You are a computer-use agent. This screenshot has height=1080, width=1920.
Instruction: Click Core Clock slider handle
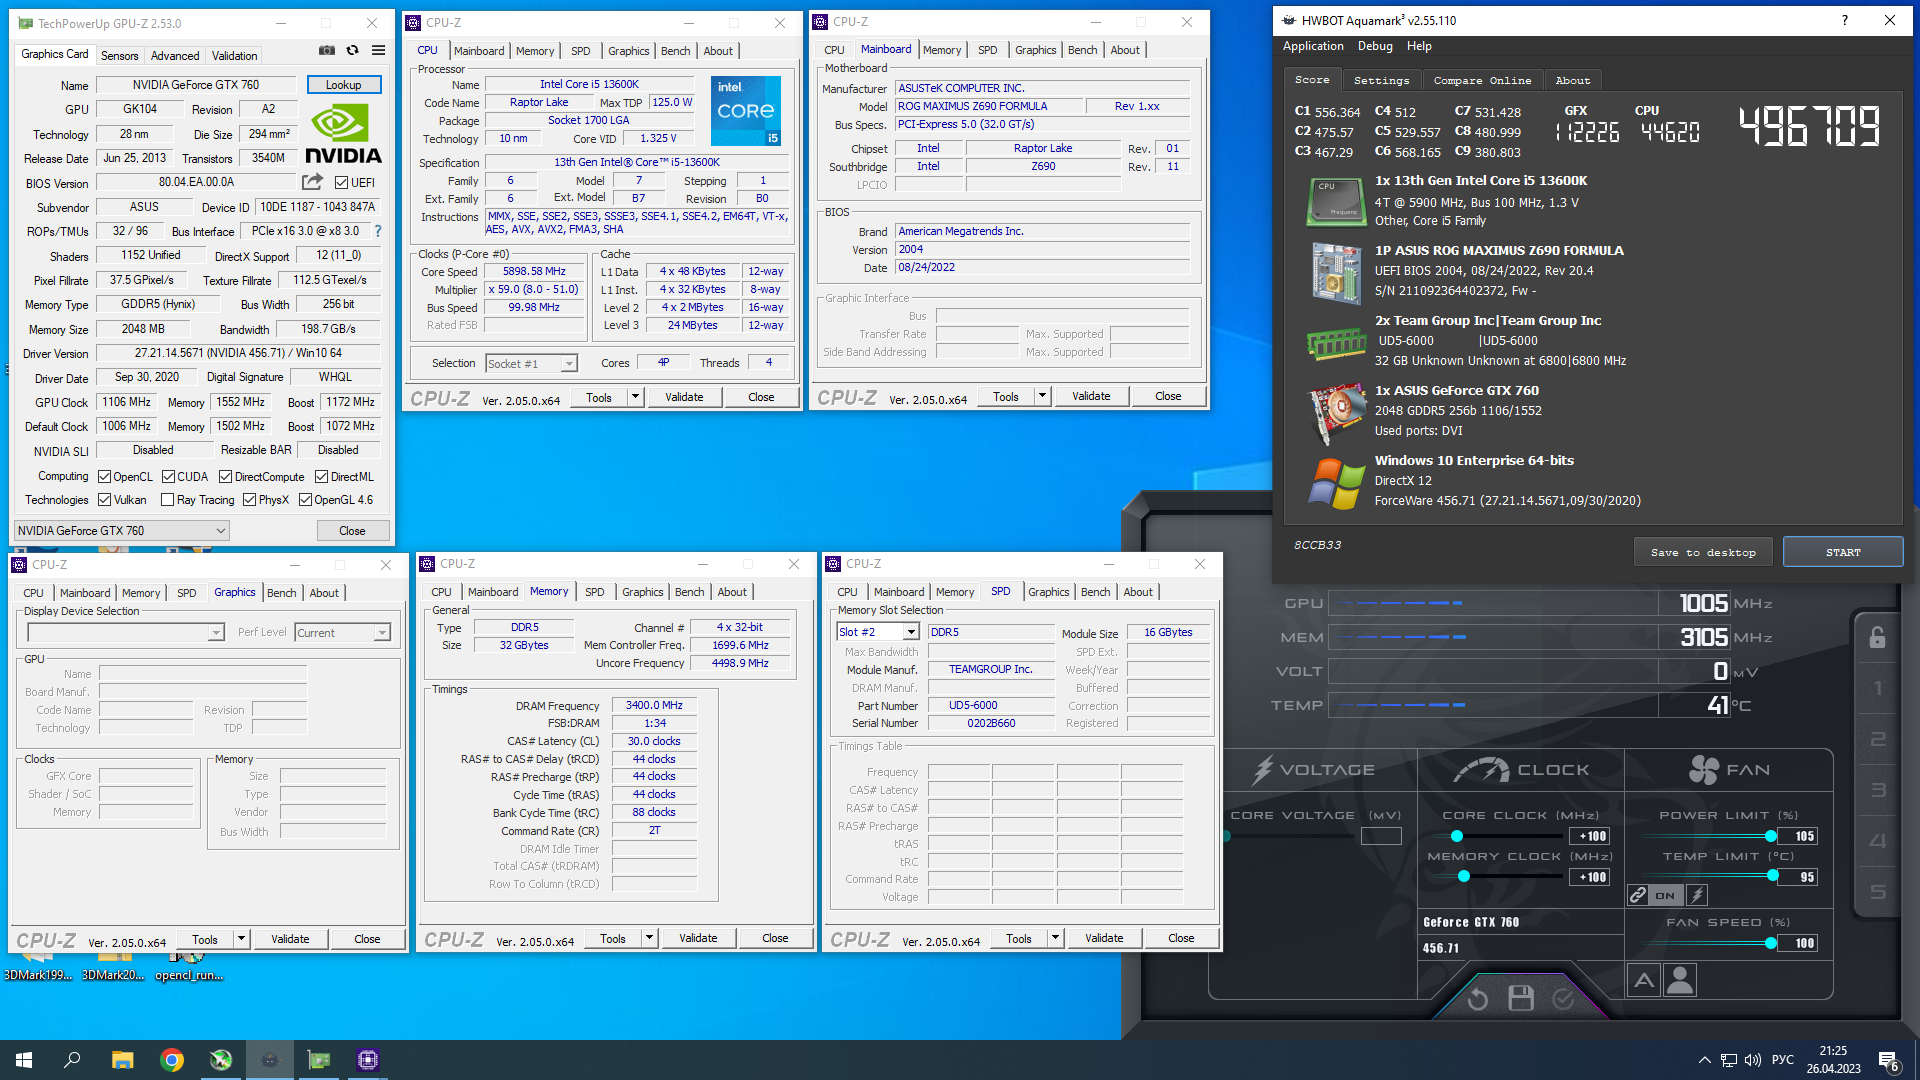click(1456, 836)
